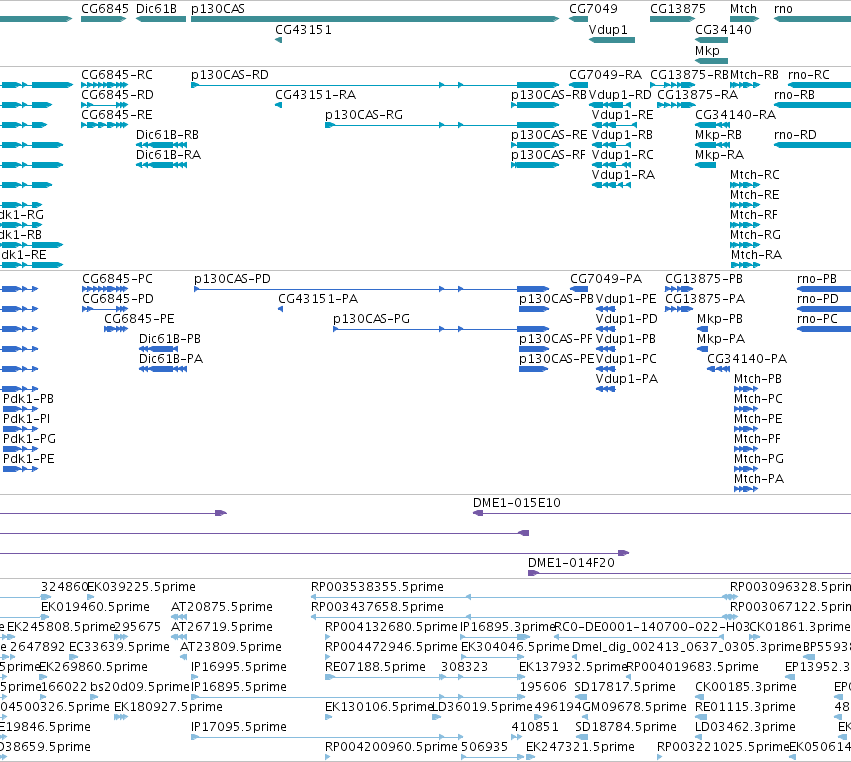Viewport: 851px width, 762px height.
Task: Select protein Pdk1-PI
Action: 26,419
